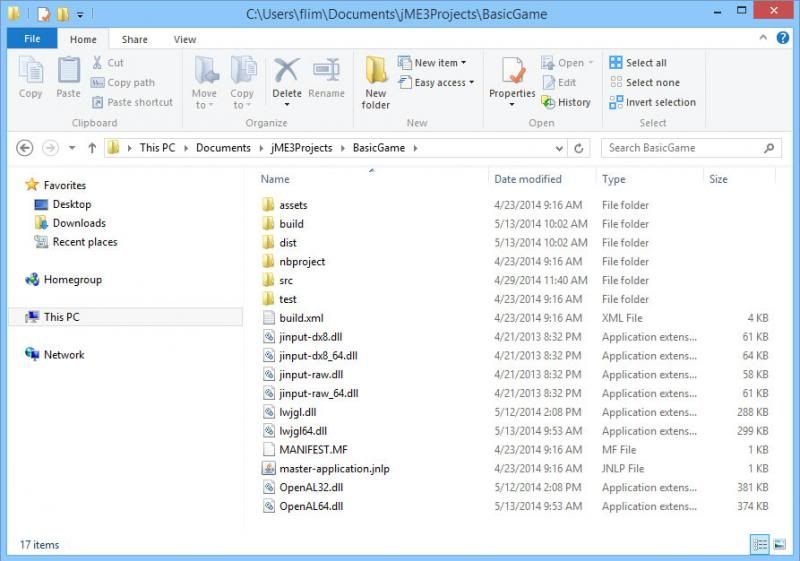This screenshot has height=561, width=800.
Task: Click the Delete X icon
Action: pyautogui.click(x=287, y=70)
